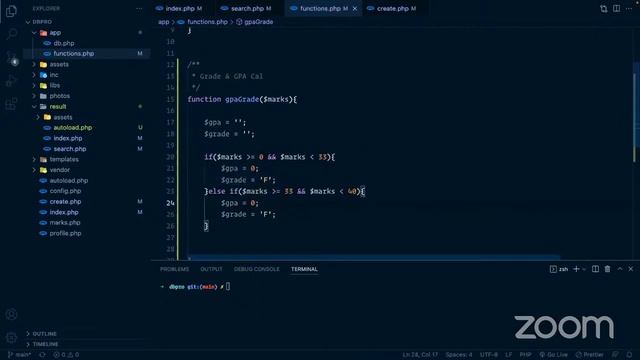Screen dimensions: 640x360
Task: Select the functions.php editor tab
Action: point(320,9)
